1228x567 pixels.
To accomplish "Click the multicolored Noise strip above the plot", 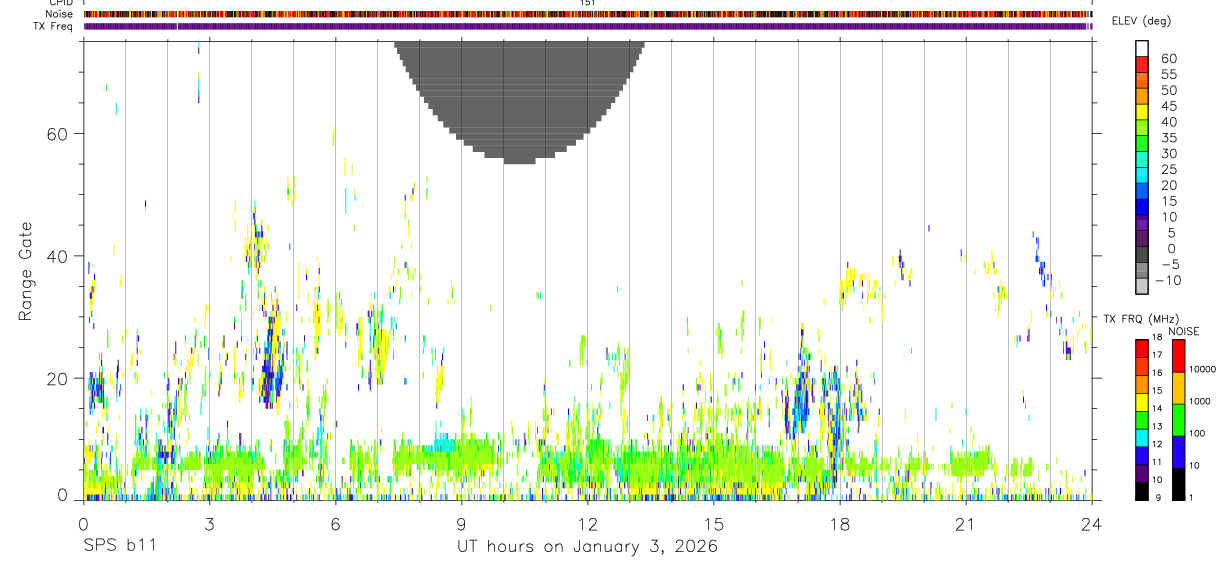I will tap(587, 14).
